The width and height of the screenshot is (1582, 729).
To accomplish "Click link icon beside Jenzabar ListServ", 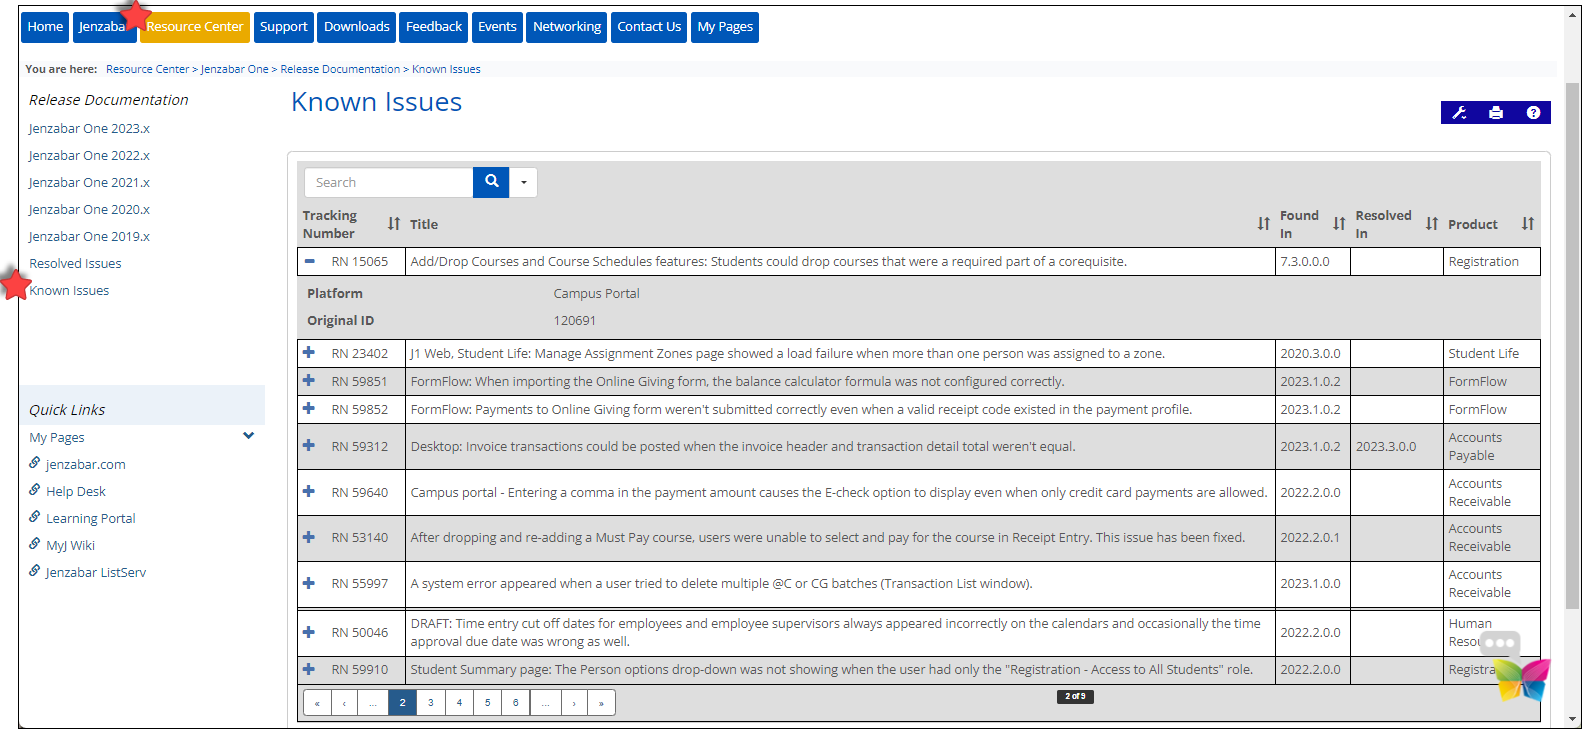I will tap(35, 571).
